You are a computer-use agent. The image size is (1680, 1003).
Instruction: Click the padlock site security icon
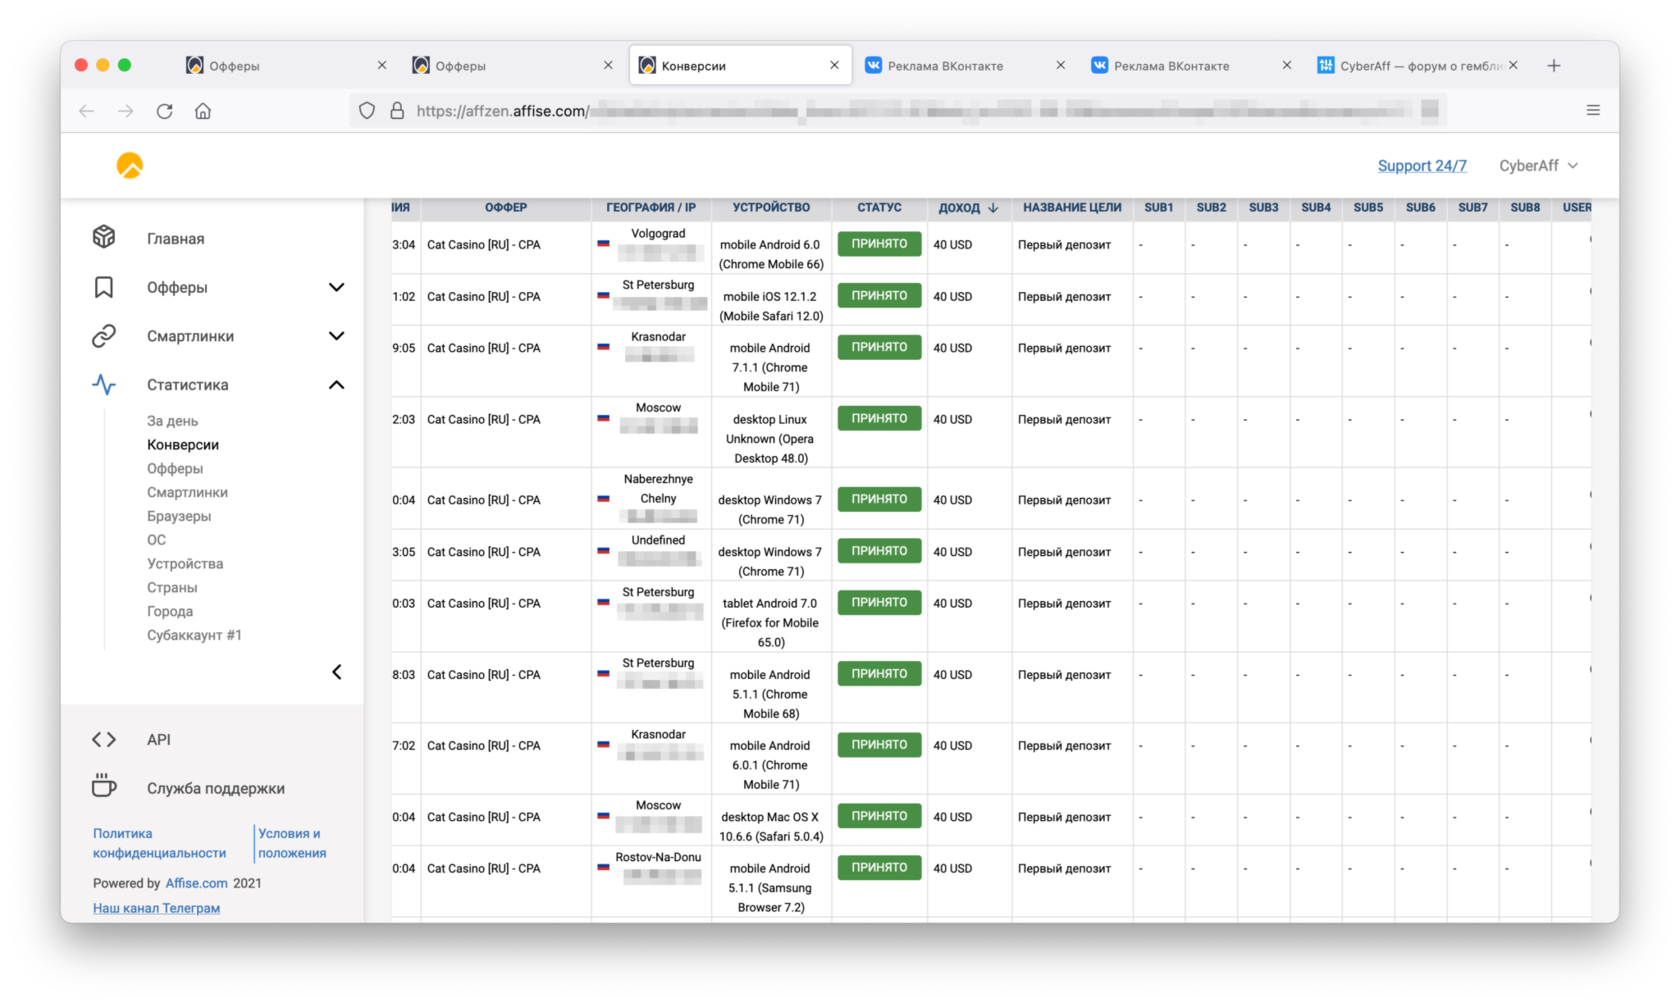[397, 111]
